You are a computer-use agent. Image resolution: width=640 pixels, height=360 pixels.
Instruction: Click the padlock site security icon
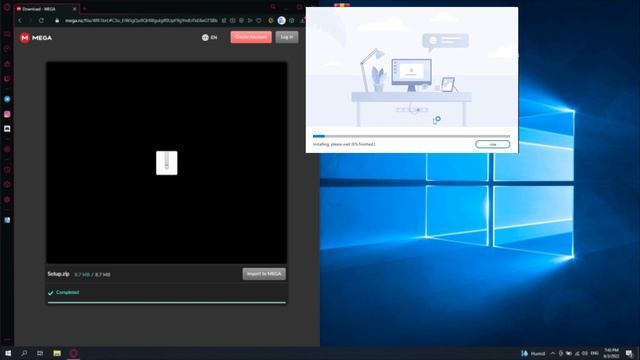pos(57,20)
